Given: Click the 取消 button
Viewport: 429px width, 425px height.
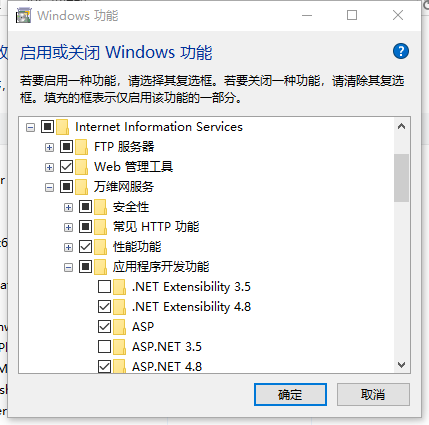Looking at the screenshot, I should point(373,395).
